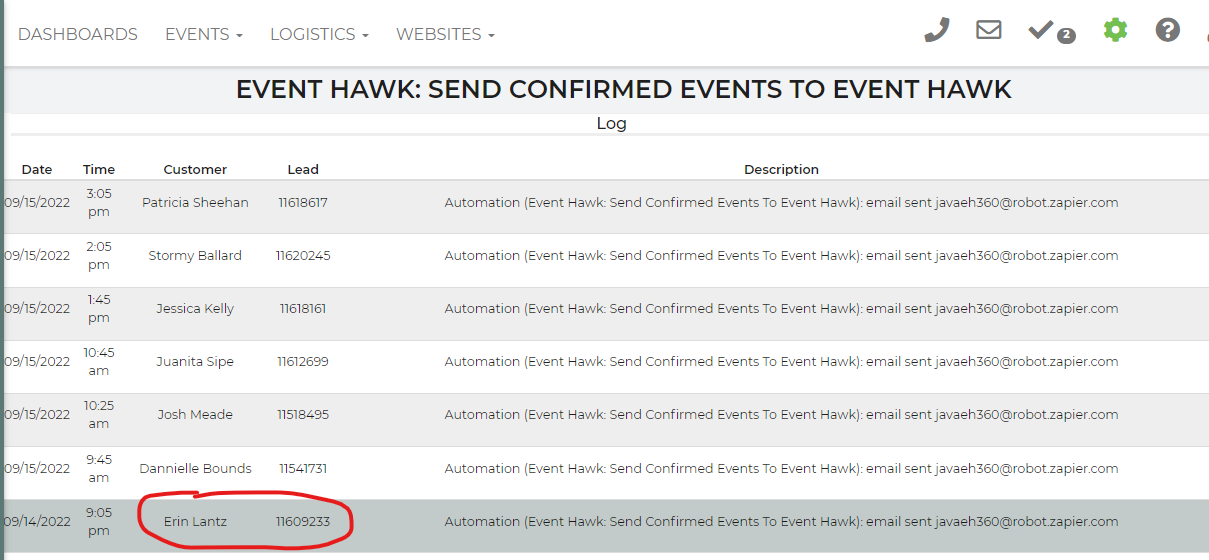Sort by the Customer column header
The width and height of the screenshot is (1209, 560).
195,169
